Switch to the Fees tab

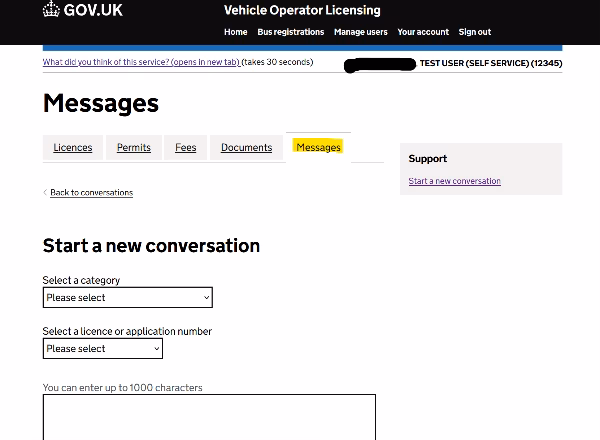tap(185, 148)
